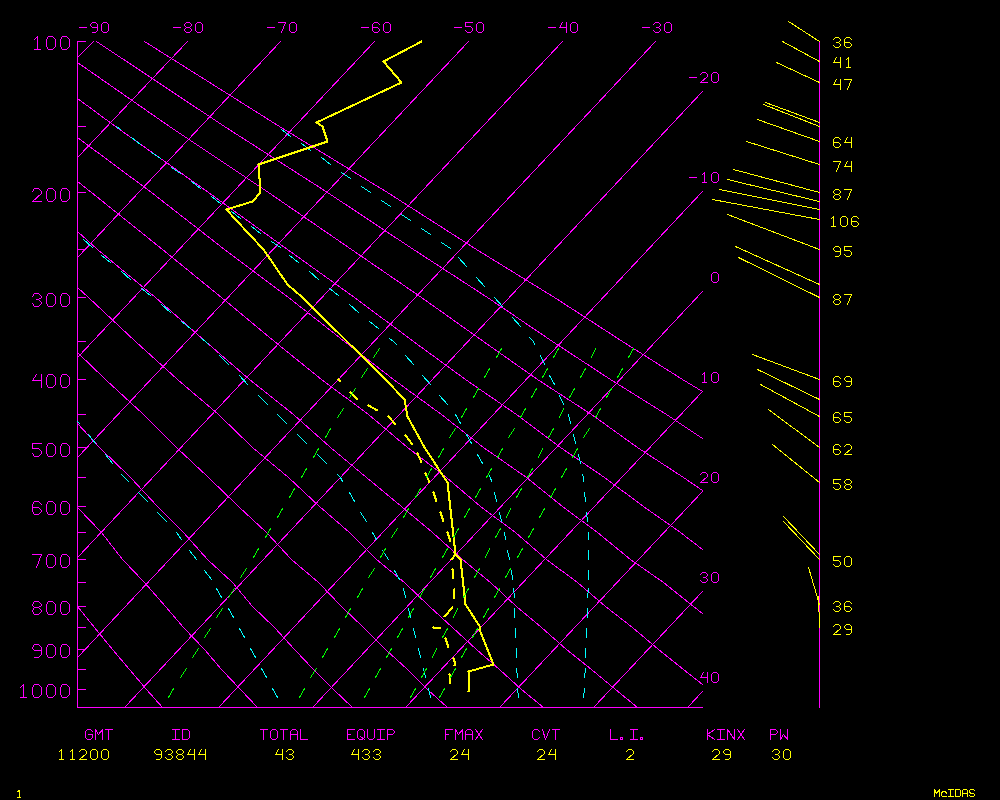Select the PW value 30
This screenshot has width=1000, height=800.
tap(781, 755)
